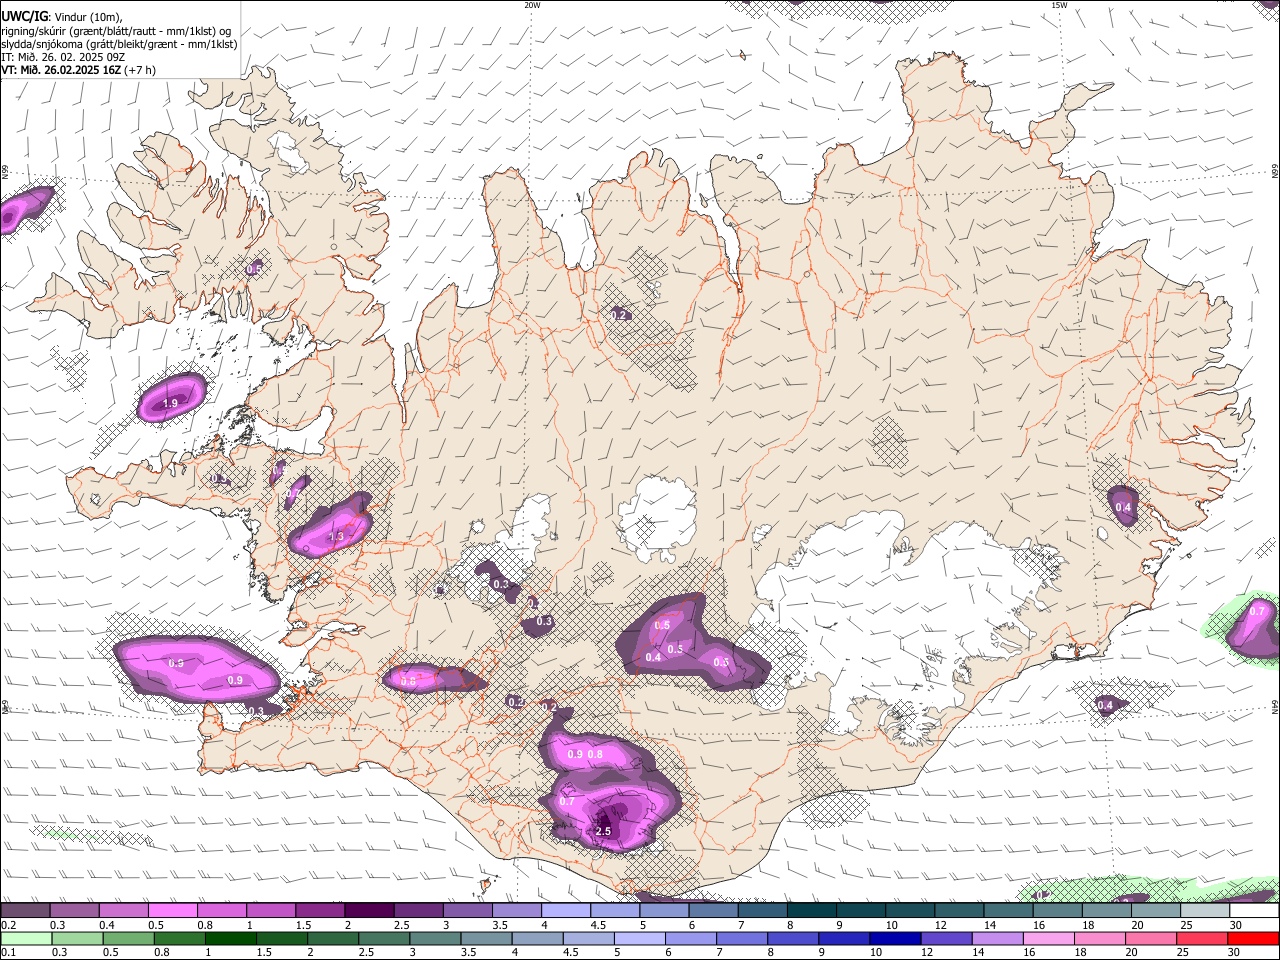Click the darkest purple swatch between 2 and 2.5
This screenshot has height=960, width=1280.
369,910
